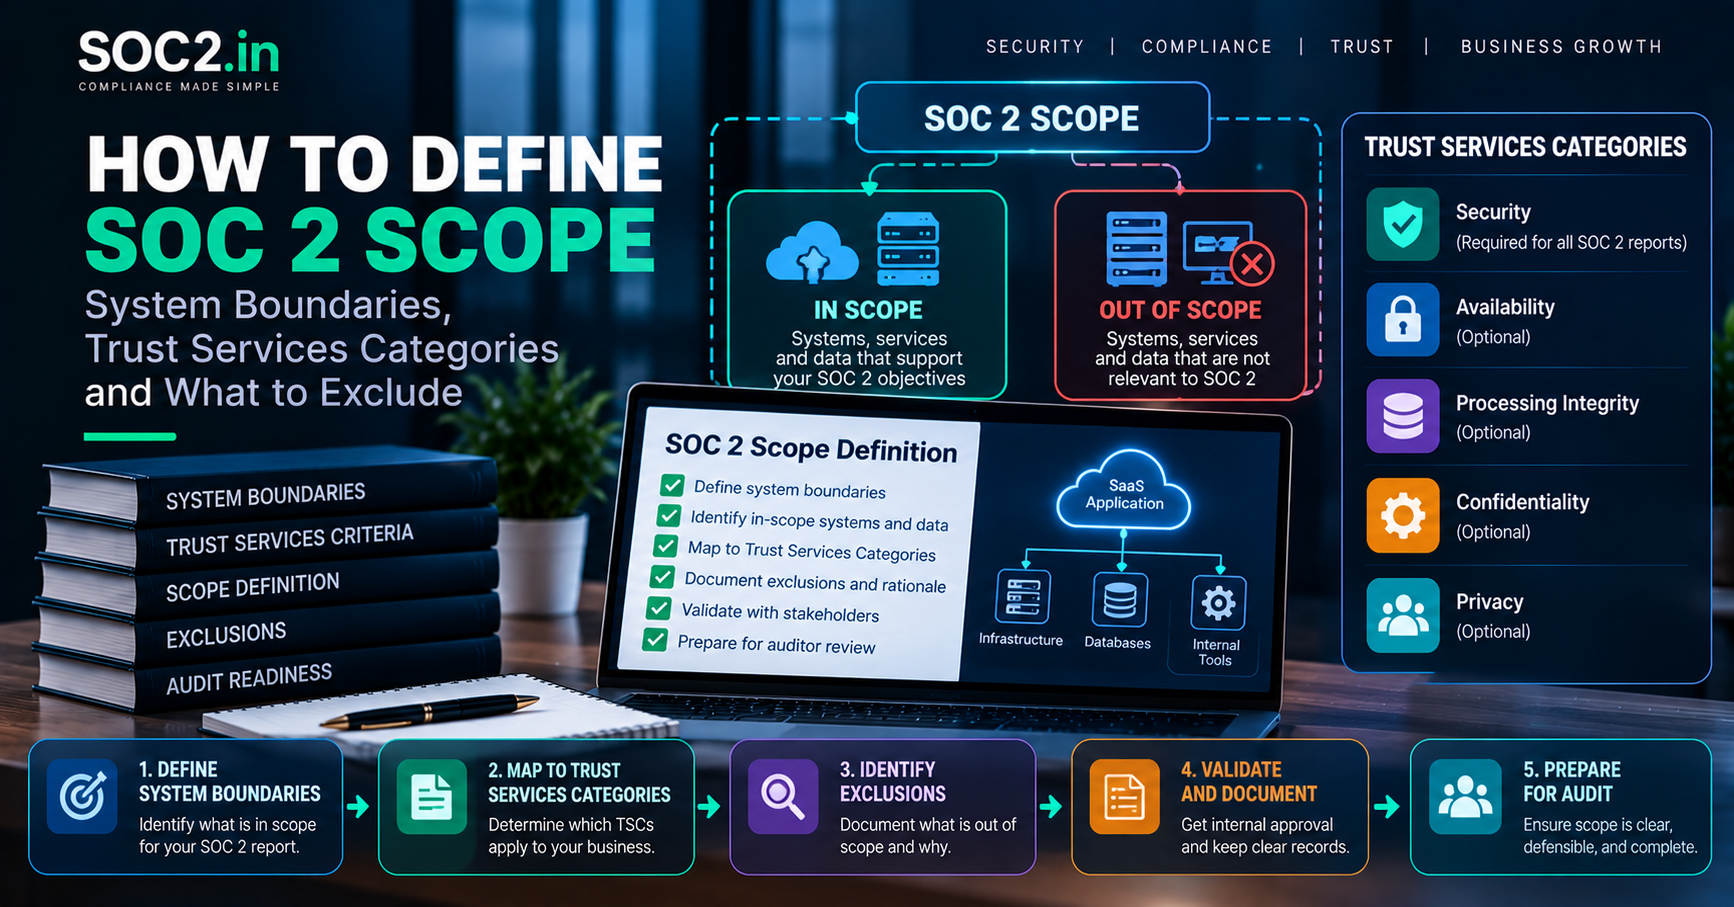Click the blue padlock Availability icon
This screenshot has height=907, width=1734.
(x=1403, y=320)
